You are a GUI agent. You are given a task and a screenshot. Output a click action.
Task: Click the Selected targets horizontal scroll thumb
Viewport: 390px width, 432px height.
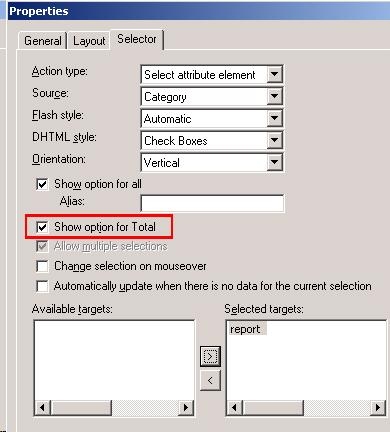[273, 407]
